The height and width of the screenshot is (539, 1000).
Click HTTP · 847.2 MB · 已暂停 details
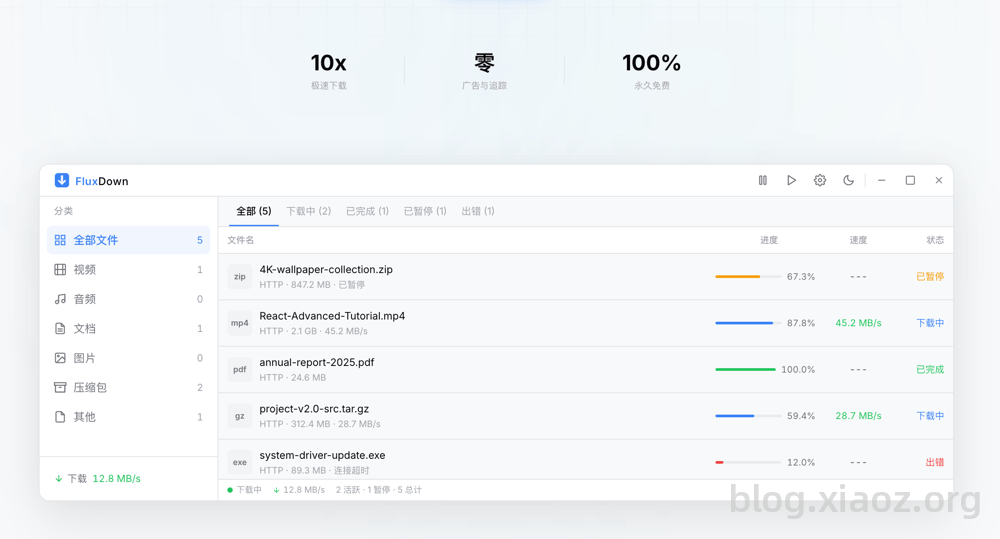312,285
